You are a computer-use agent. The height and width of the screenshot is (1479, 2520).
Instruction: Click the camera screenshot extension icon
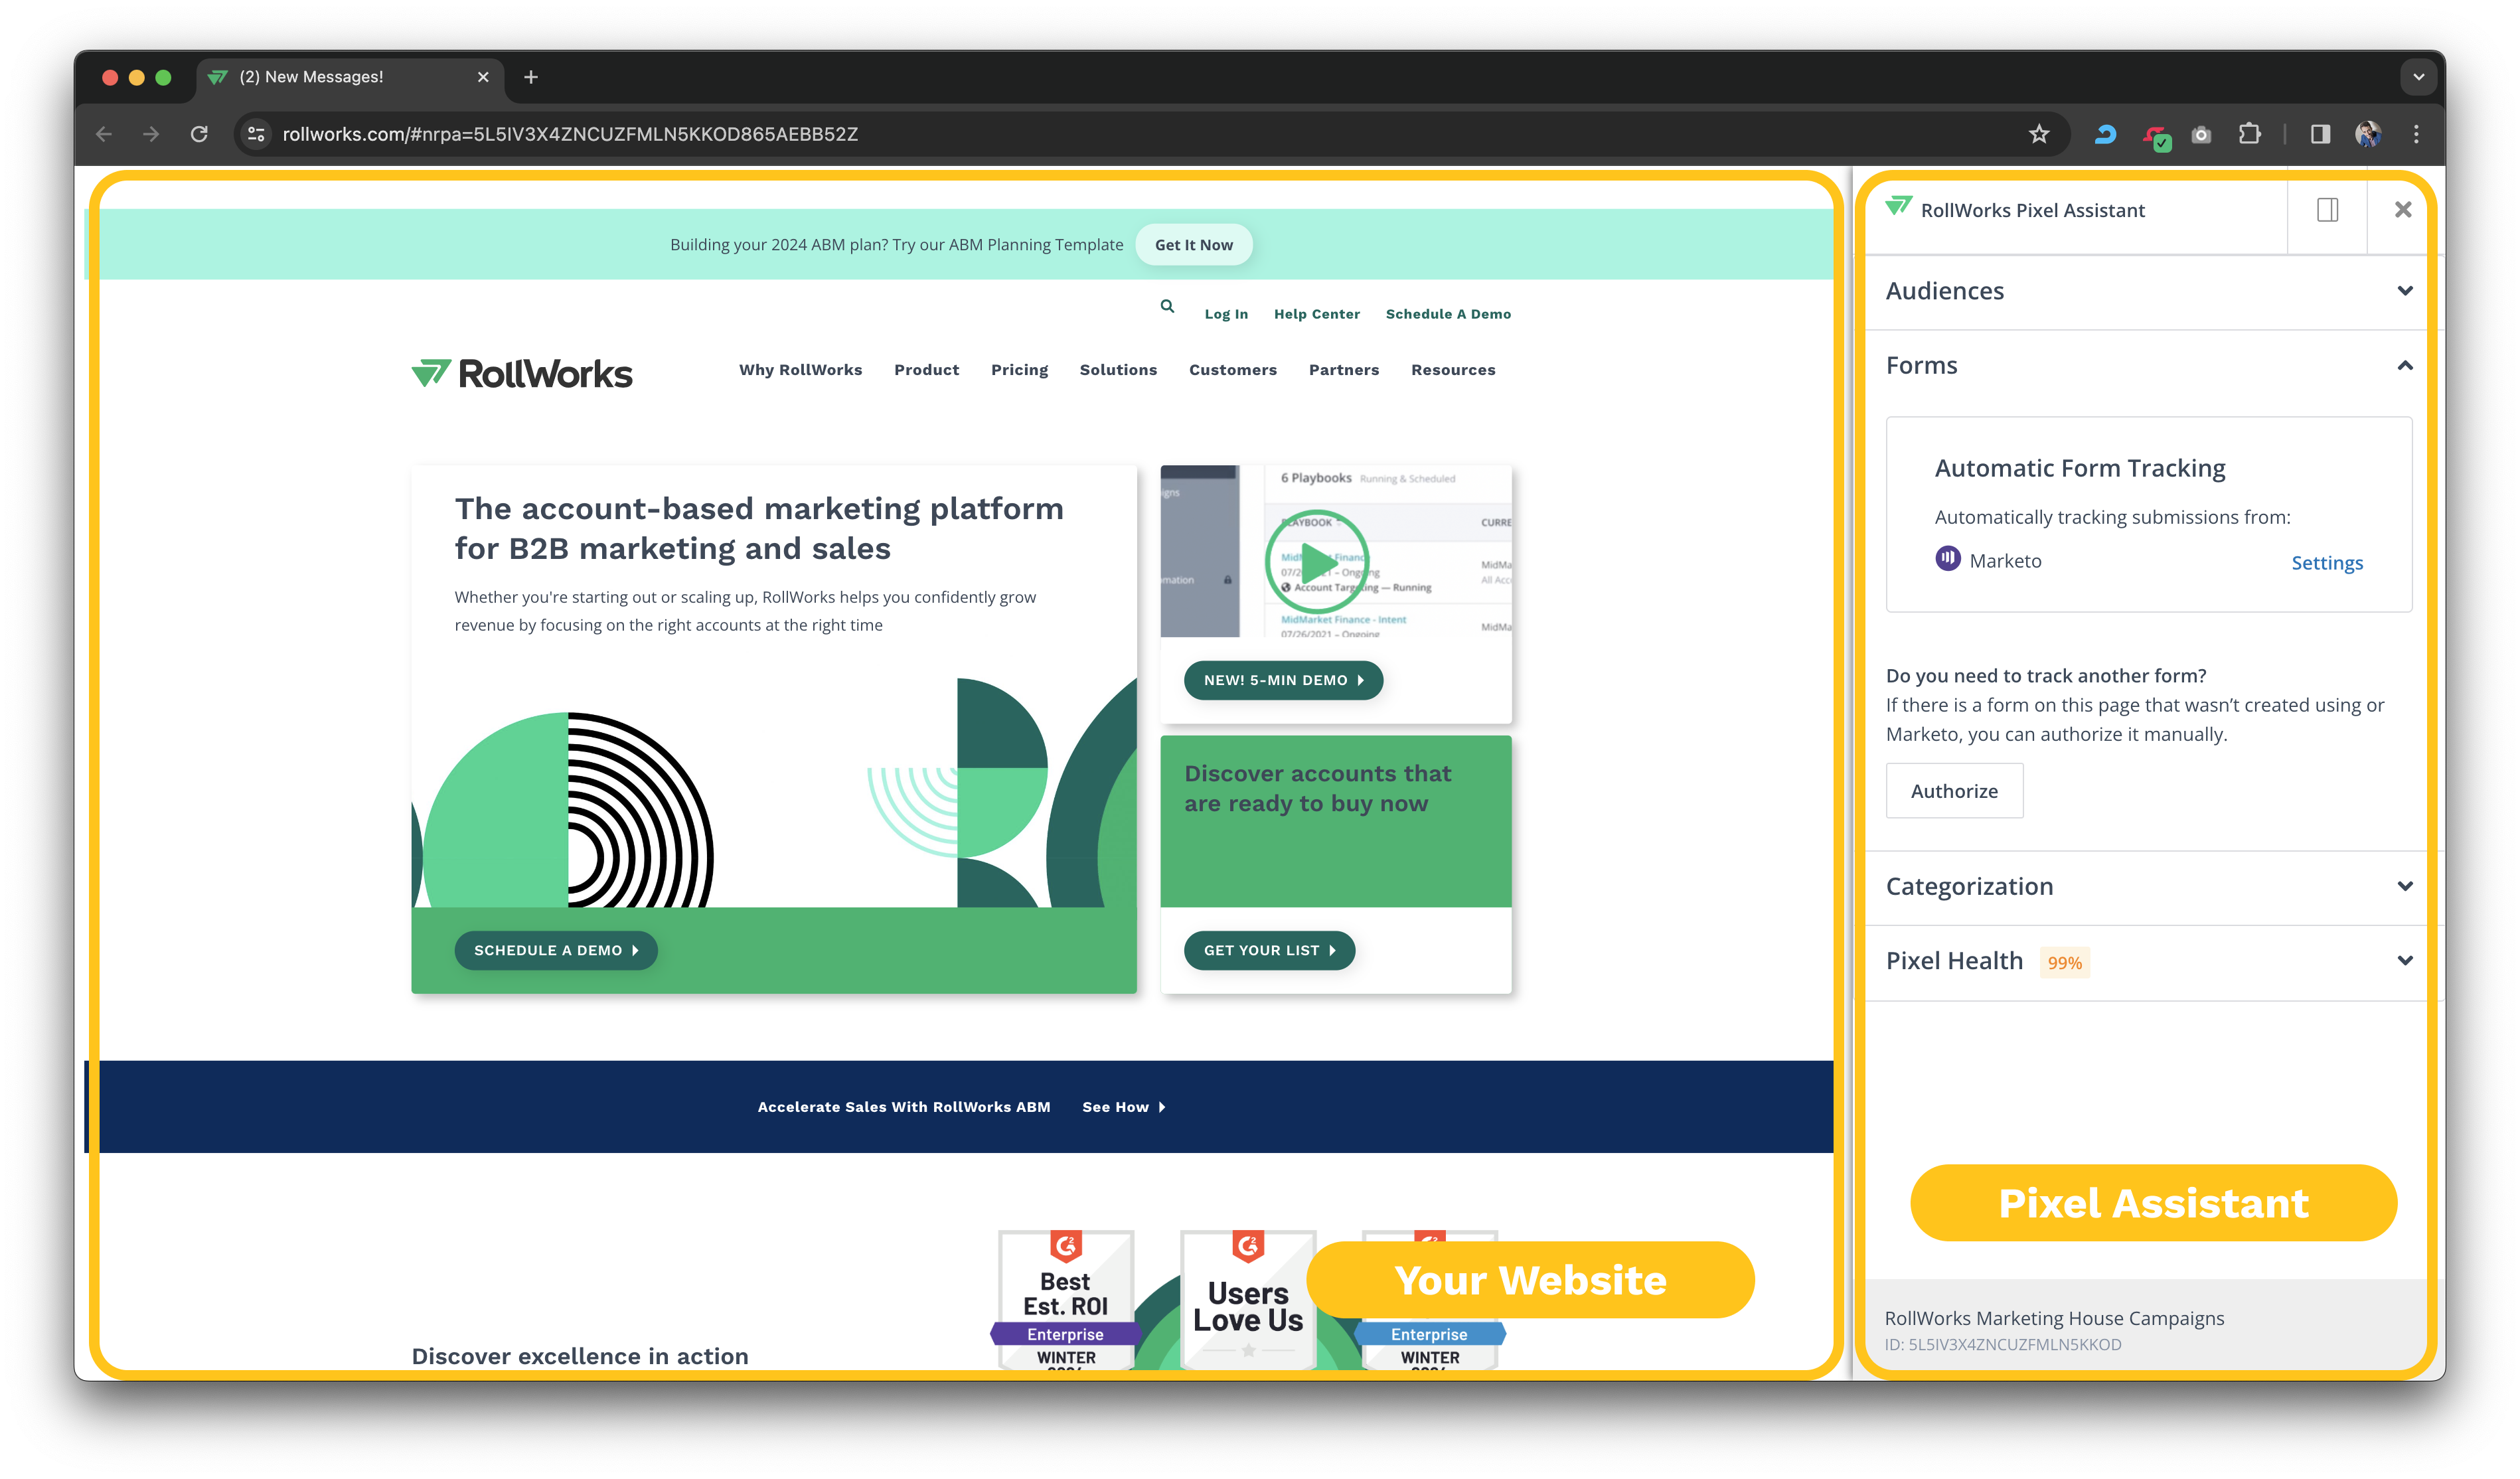click(2201, 135)
